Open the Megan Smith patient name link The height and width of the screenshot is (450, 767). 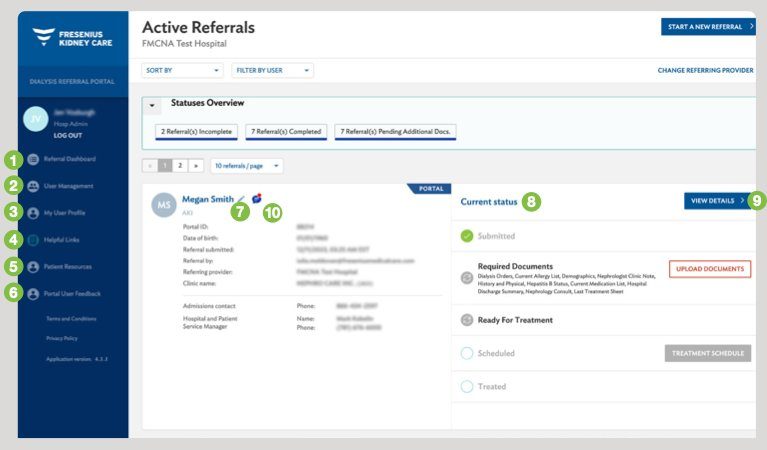point(208,199)
